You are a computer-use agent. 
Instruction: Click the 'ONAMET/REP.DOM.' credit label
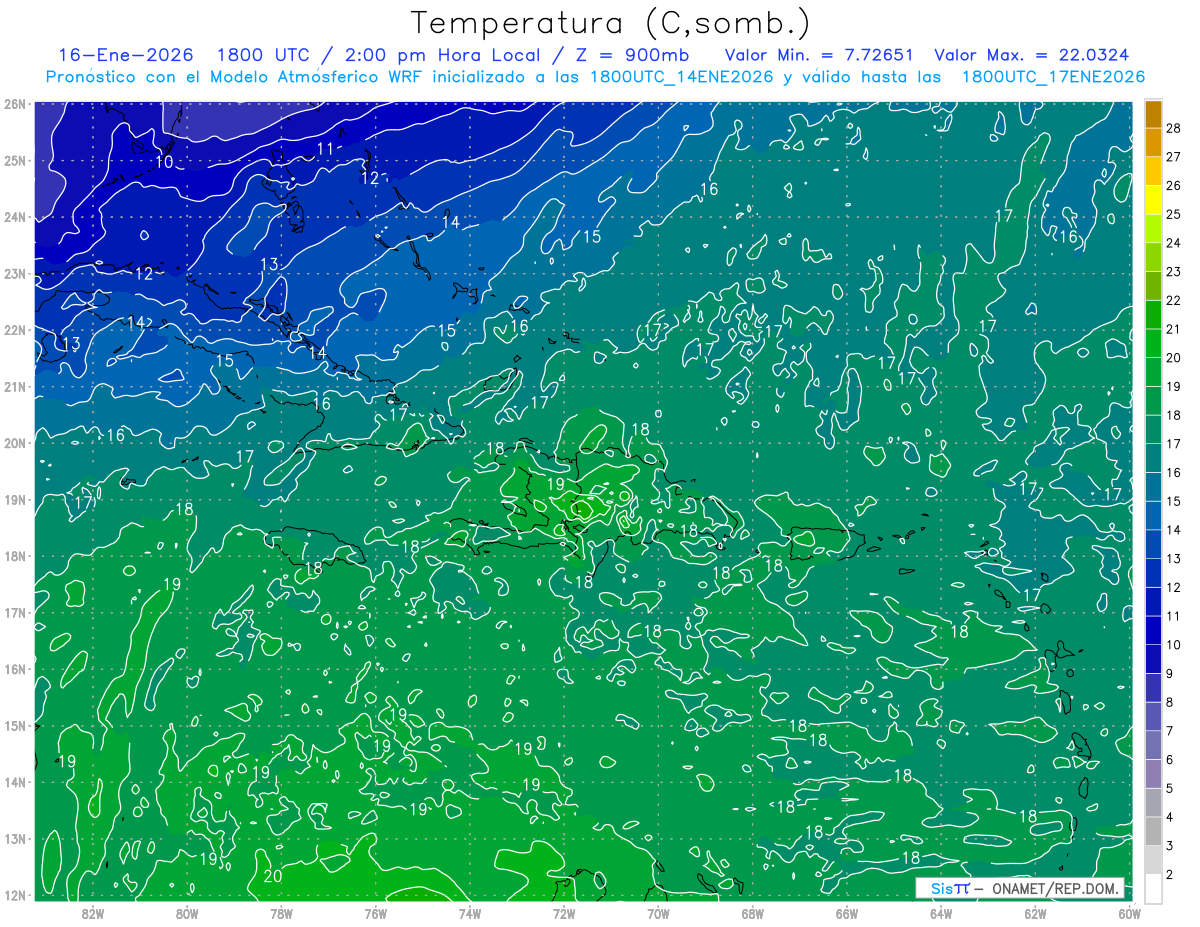tap(1054, 889)
